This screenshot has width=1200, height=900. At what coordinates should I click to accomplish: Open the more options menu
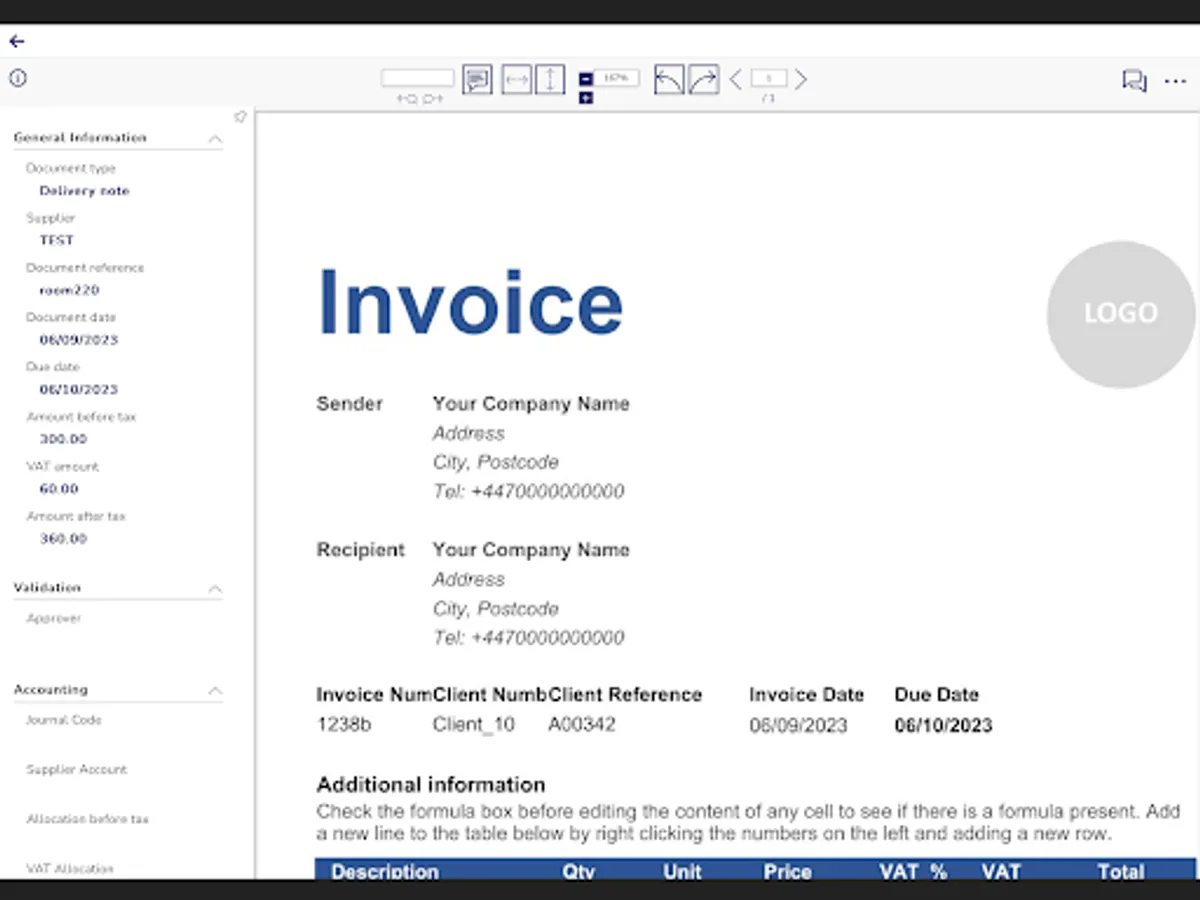pyautogui.click(x=1175, y=81)
